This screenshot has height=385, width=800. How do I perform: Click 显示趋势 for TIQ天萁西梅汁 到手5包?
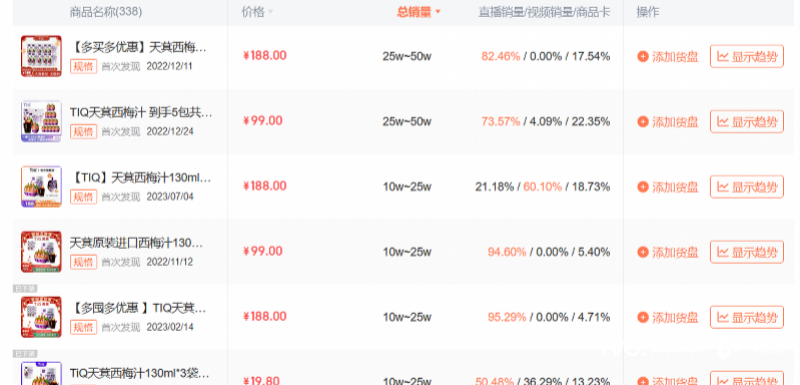[747, 121]
